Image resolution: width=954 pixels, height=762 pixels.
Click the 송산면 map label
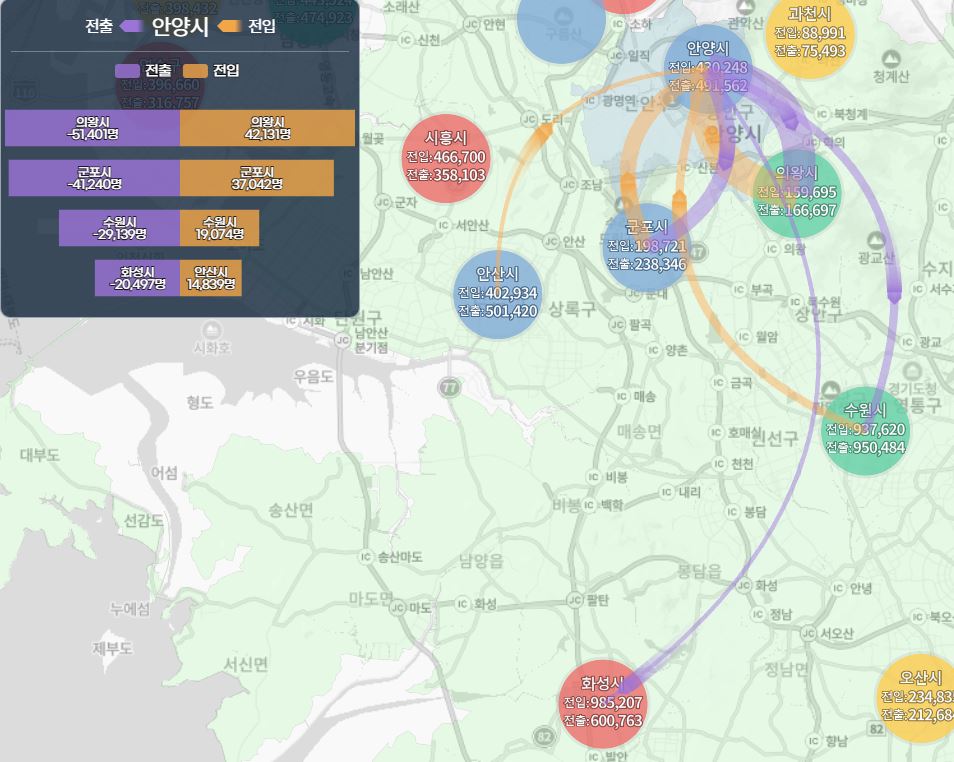[x=291, y=510]
